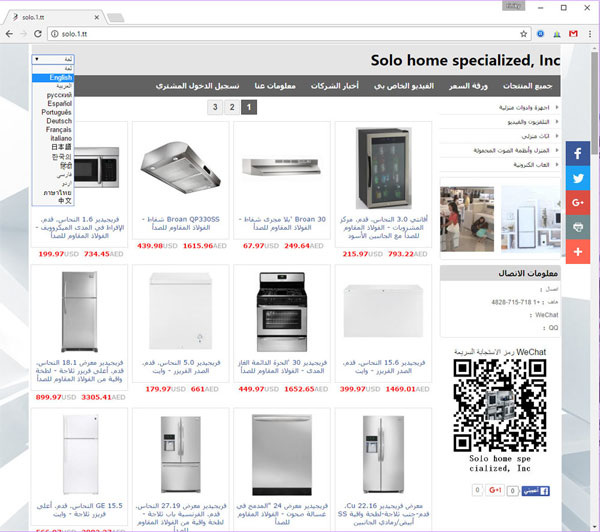Go to page 2 of products
The width and height of the screenshot is (600, 532).
click(x=232, y=107)
